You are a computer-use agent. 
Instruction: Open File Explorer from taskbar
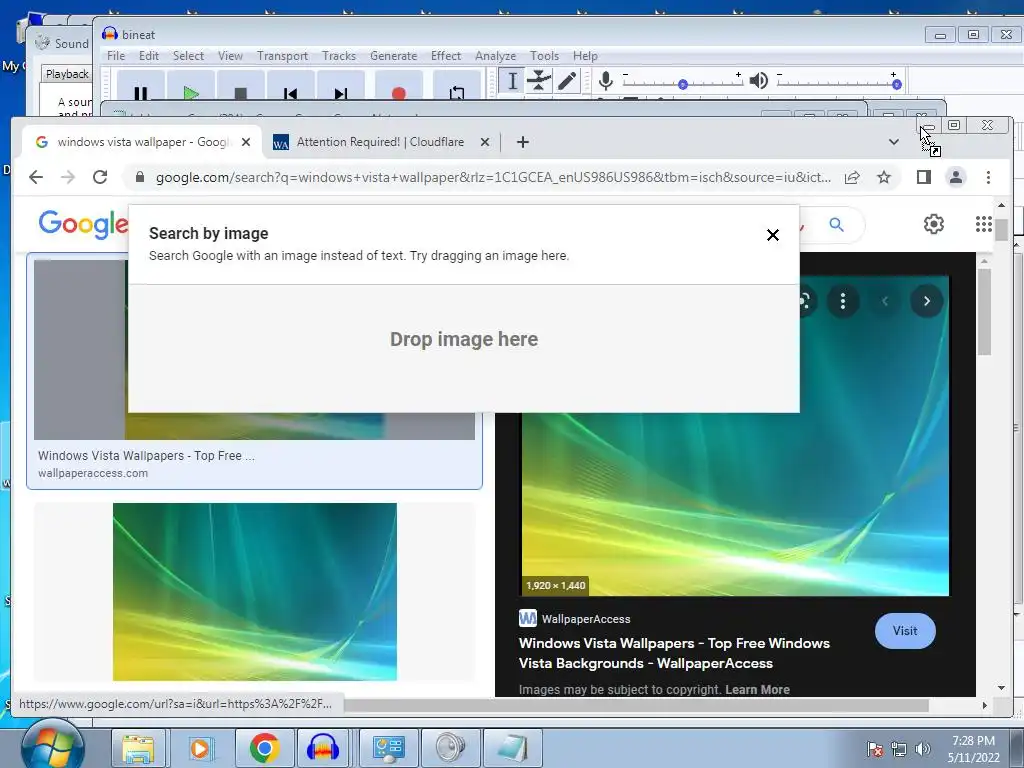click(x=138, y=748)
